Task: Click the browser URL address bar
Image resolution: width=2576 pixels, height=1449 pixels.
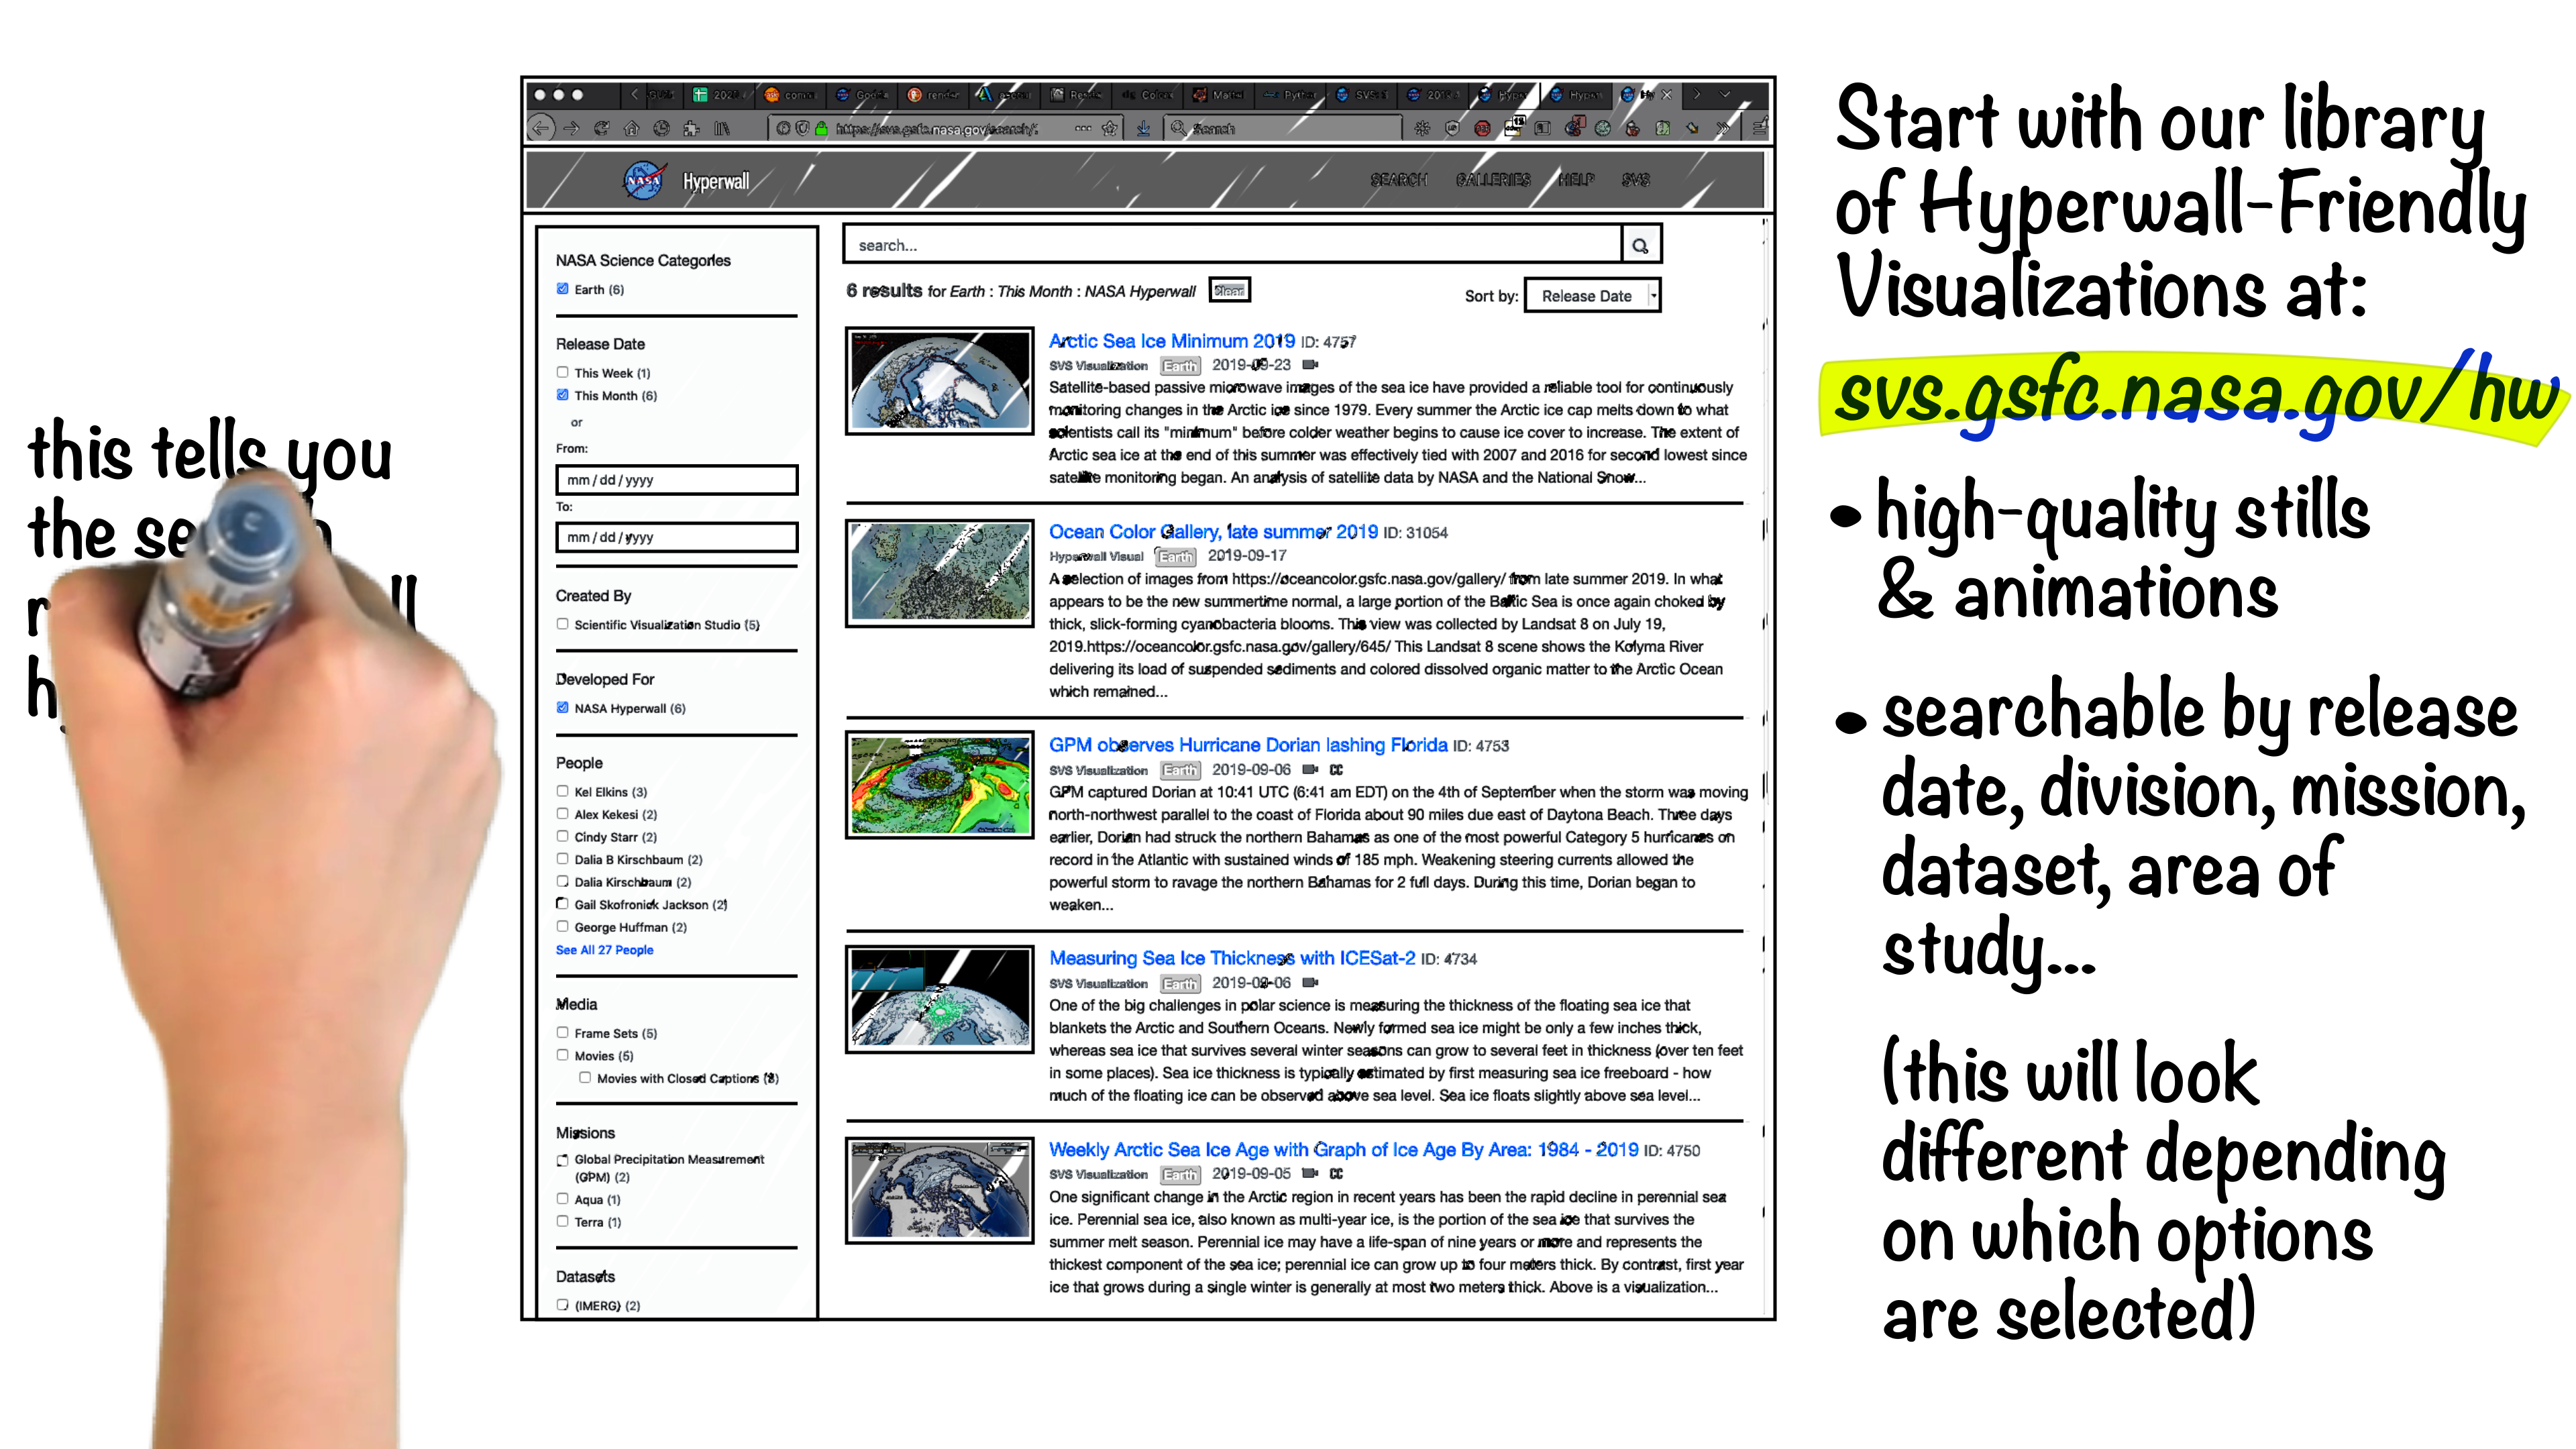Action: pyautogui.click(x=945, y=128)
